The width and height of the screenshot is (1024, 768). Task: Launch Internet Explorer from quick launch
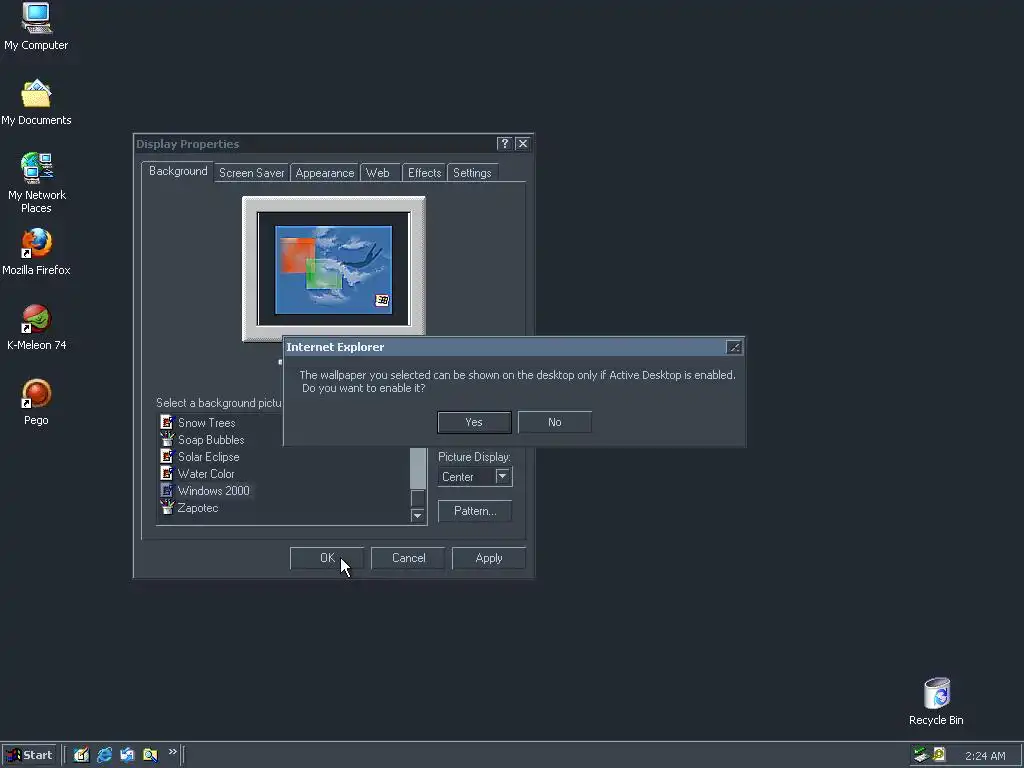(x=104, y=755)
